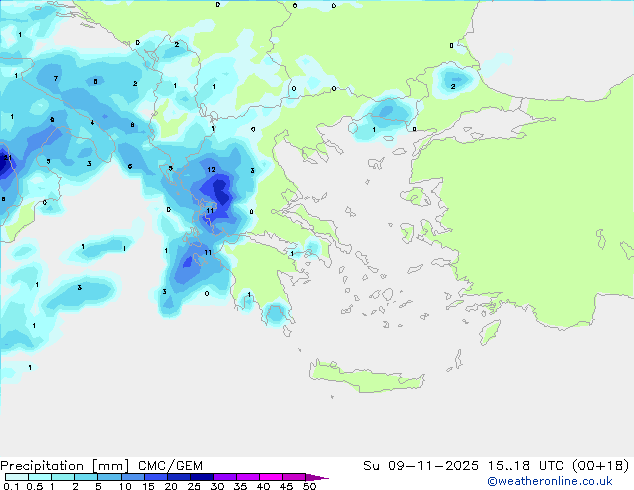
Task: Click the island of Rhodes on map
Action: 490,332
